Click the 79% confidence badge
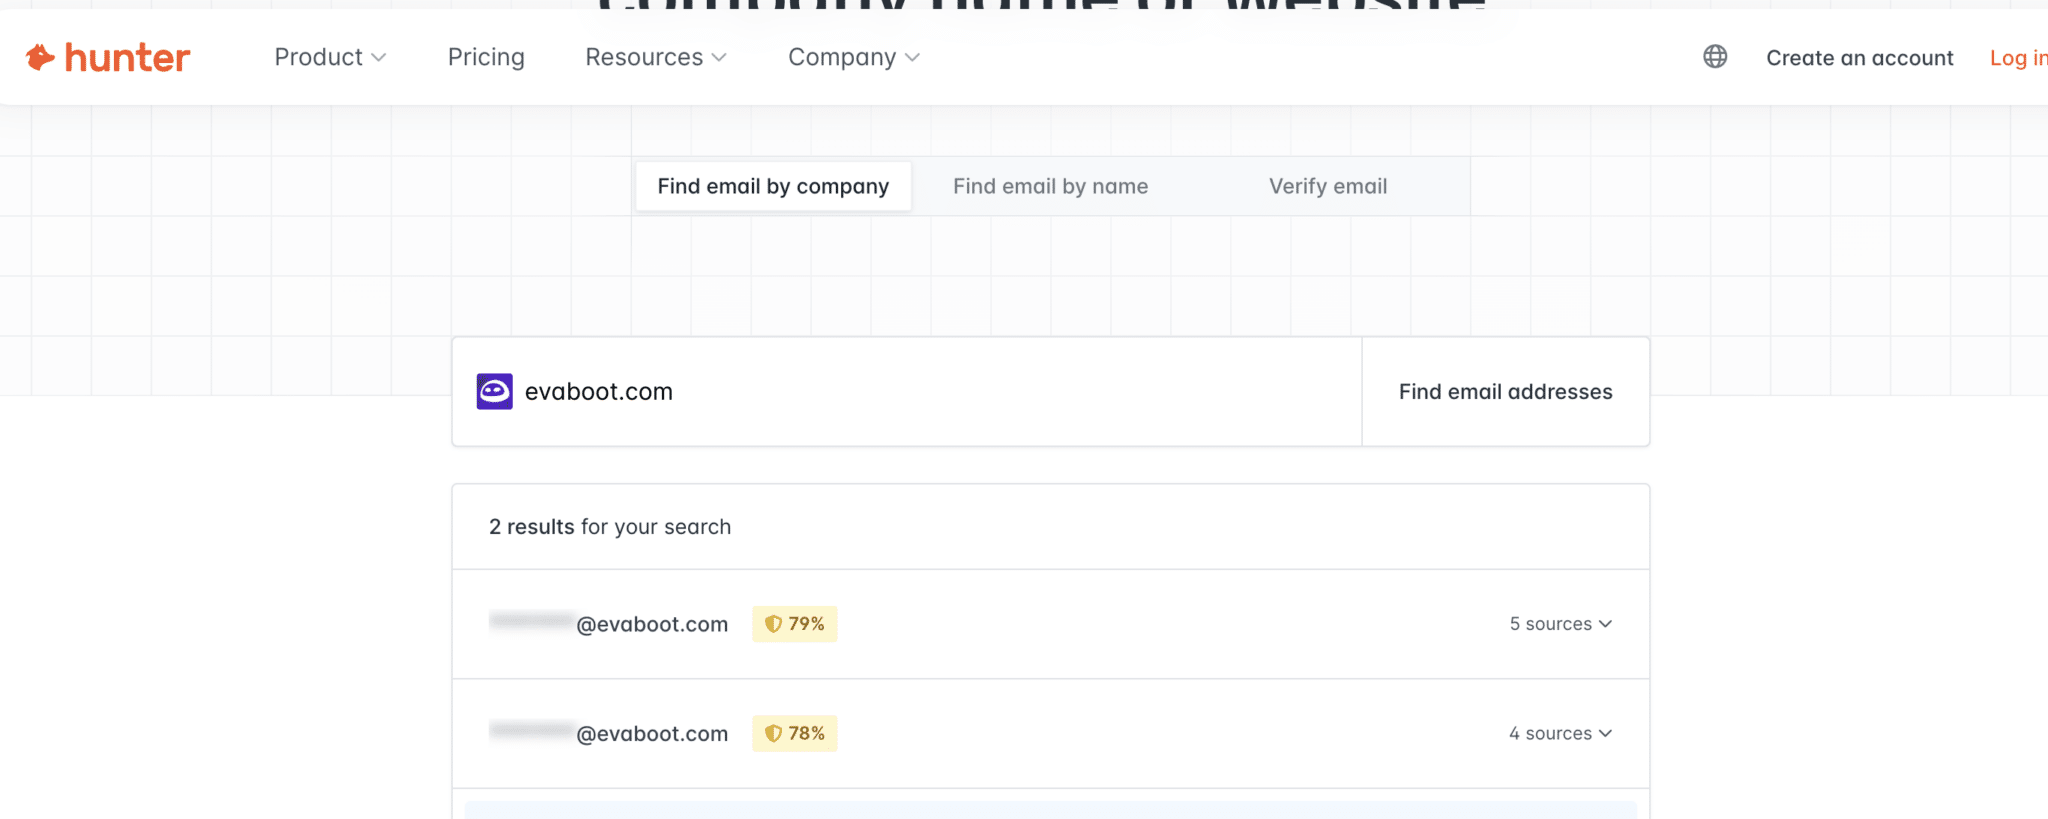 tap(794, 623)
